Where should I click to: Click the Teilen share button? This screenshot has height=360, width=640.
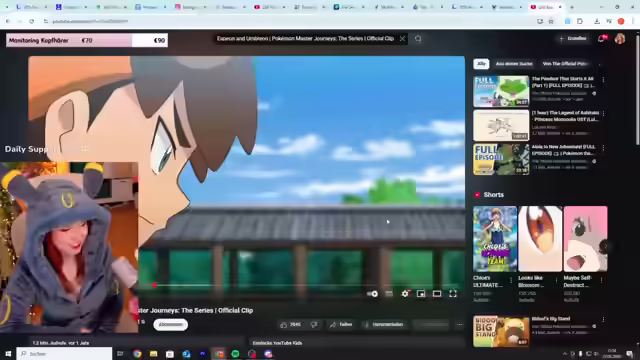(341, 325)
